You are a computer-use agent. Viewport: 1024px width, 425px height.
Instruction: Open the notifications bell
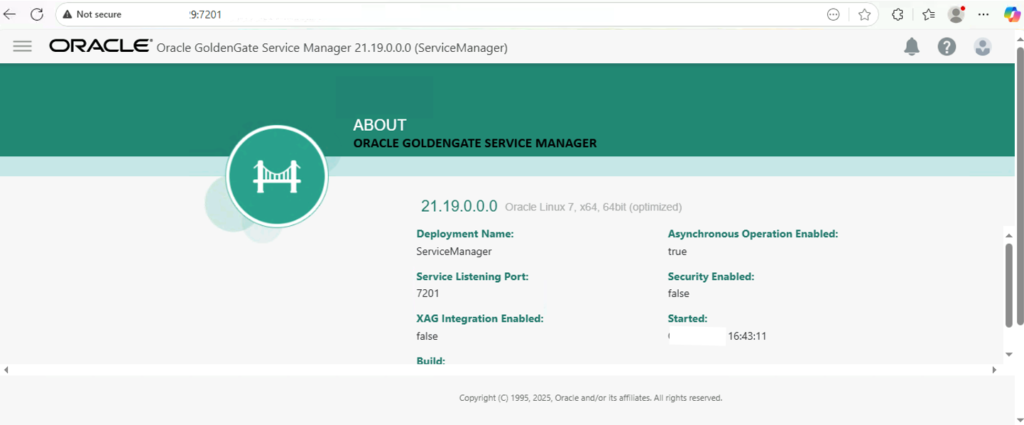tap(912, 46)
